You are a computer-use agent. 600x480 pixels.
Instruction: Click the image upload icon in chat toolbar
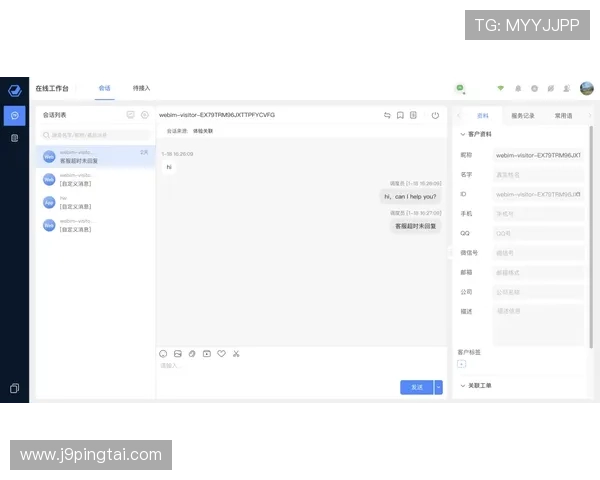pyautogui.click(x=177, y=353)
